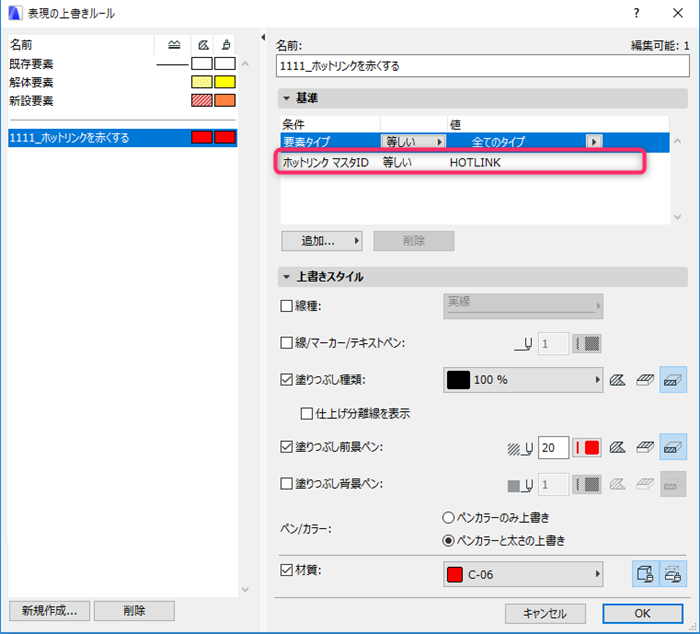The width and height of the screenshot is (700, 634).
Task: Click the fill background pen icon
Action: click(x=520, y=485)
